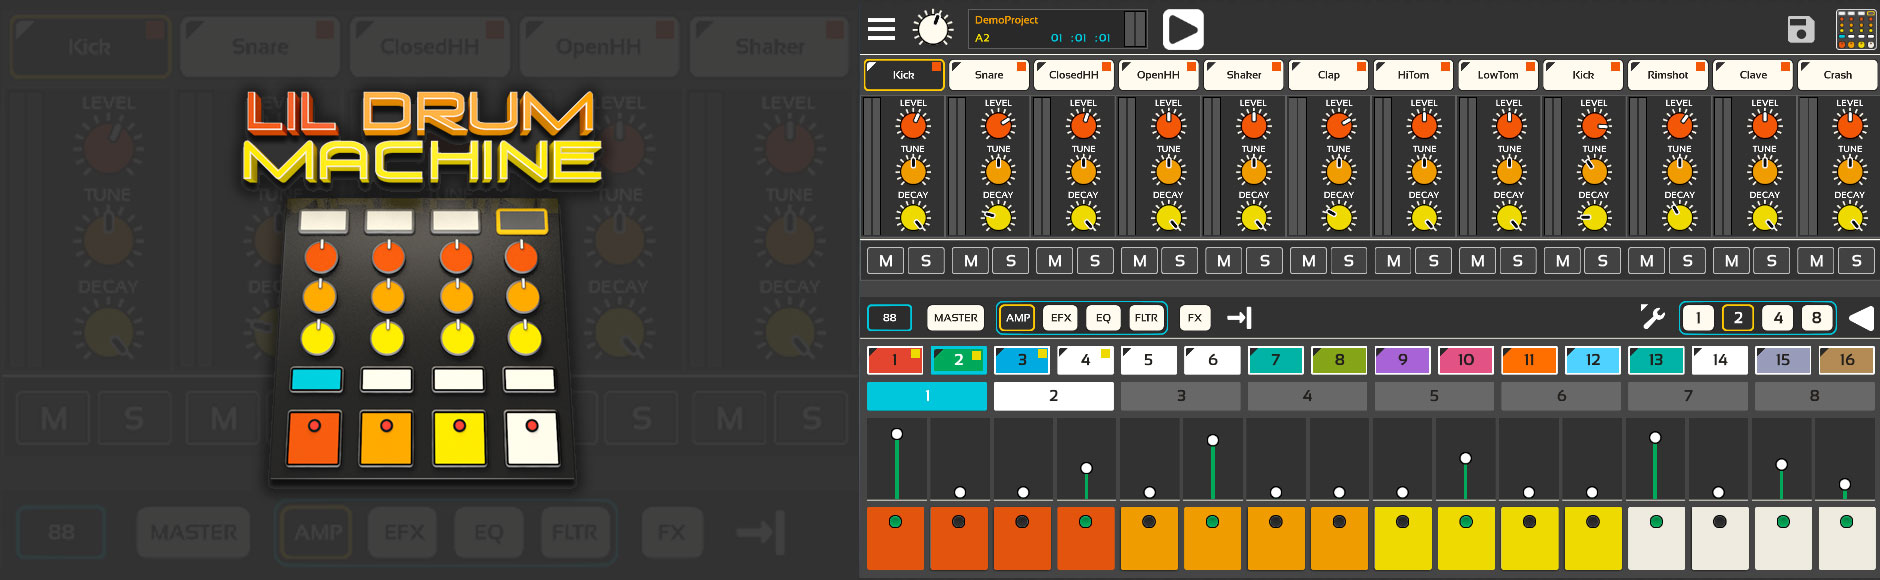Click the 01:01:01 position counter

pos(1080,38)
